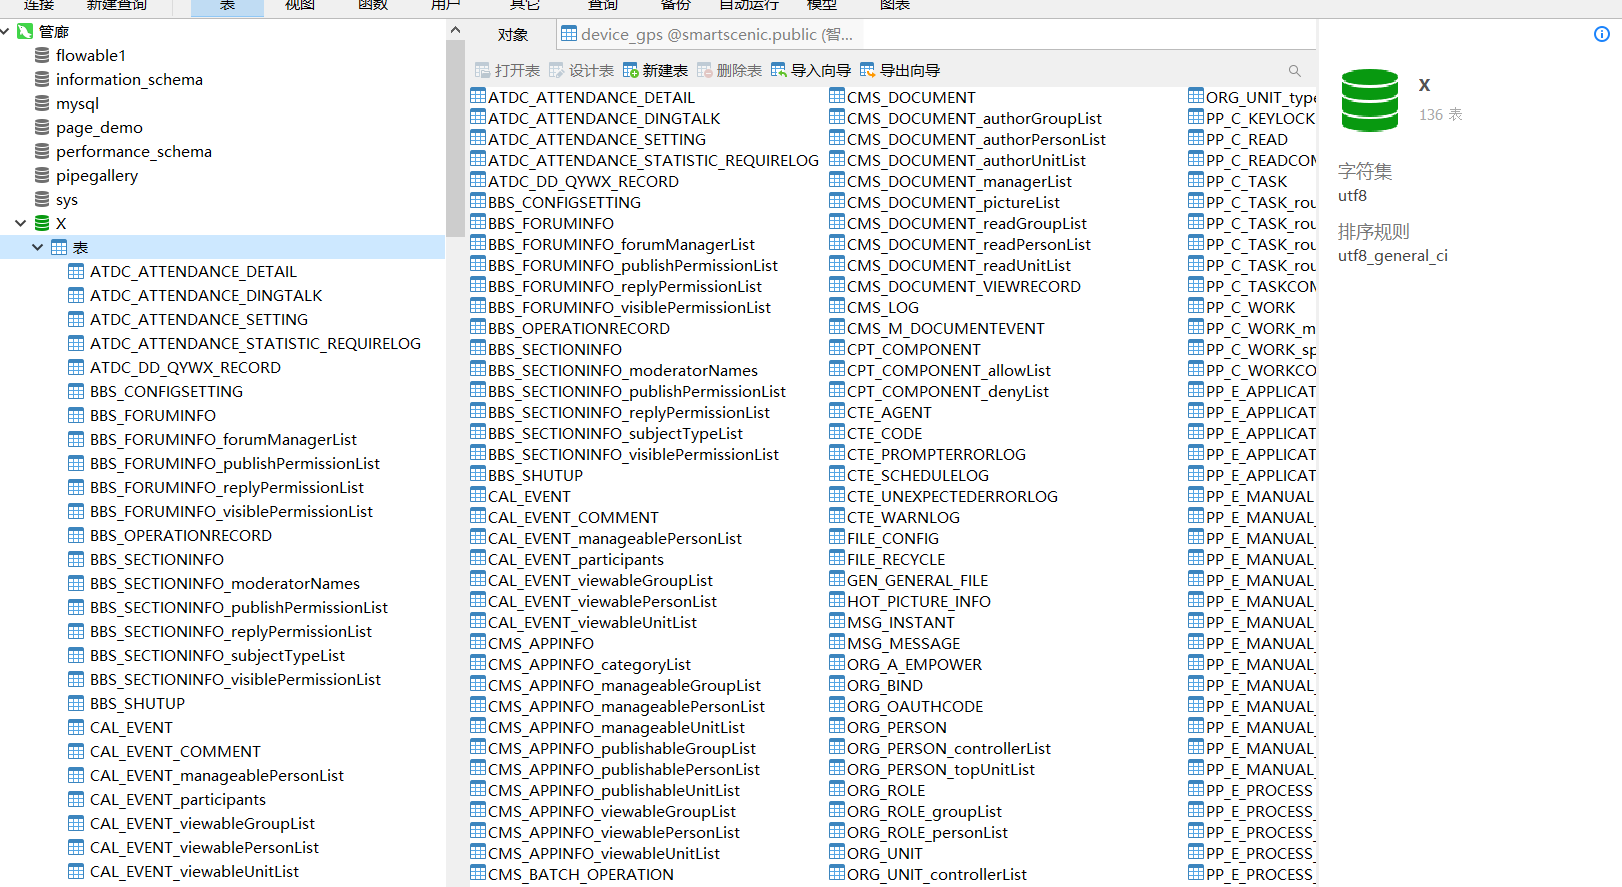1622x887 pixels.
Task: Select CMS_APPINFO_categoryList in the object list
Action: (x=589, y=664)
